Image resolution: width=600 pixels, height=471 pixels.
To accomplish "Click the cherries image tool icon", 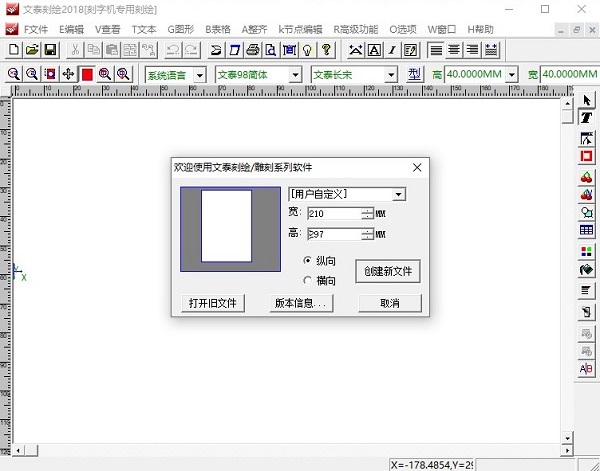I will 586,178.
